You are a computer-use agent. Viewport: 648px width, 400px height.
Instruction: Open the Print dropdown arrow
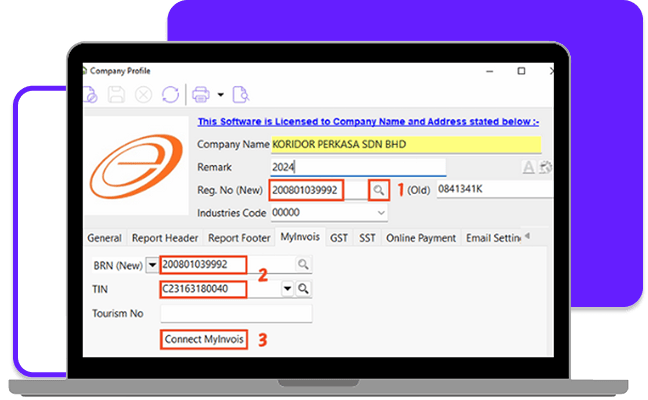point(221,95)
